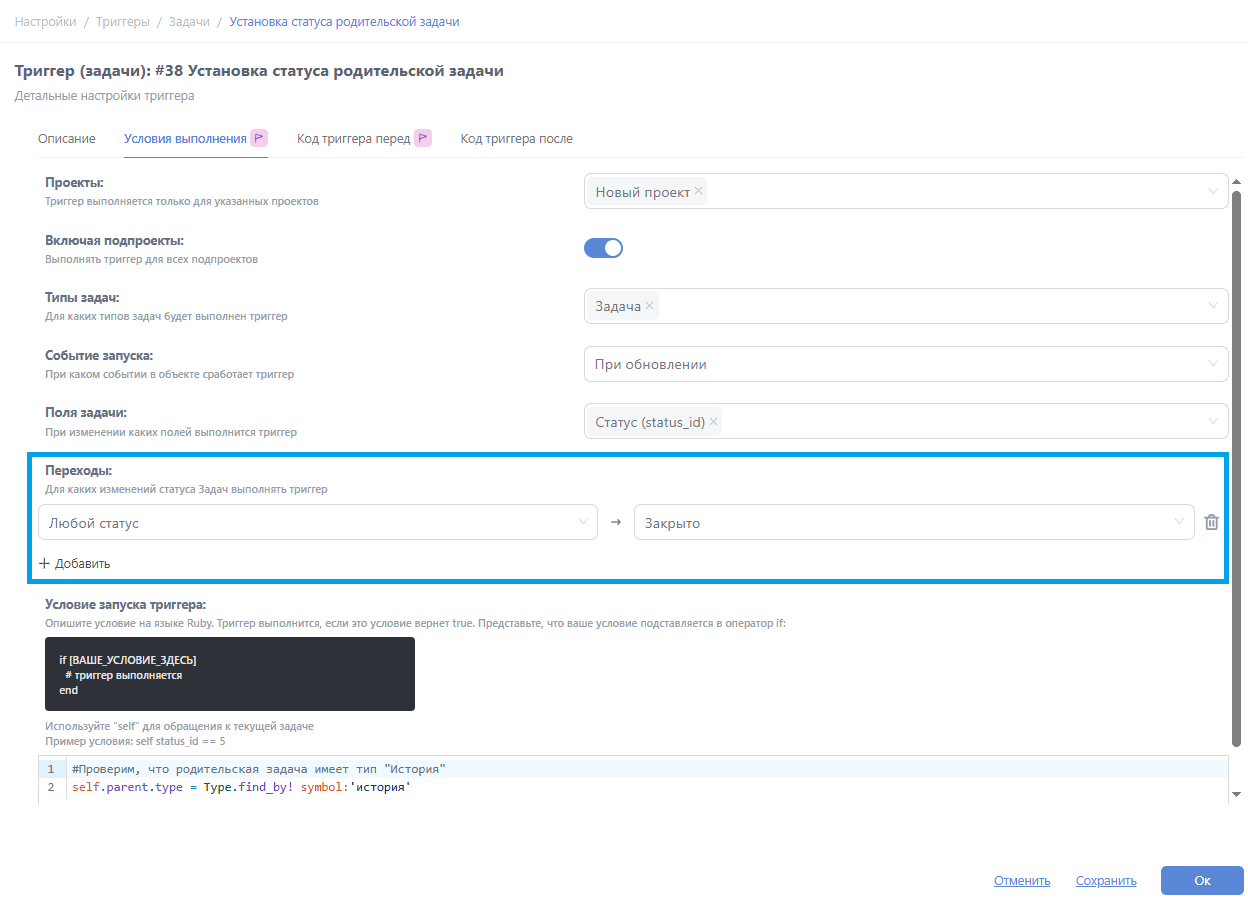1248x900 pixels.
Task: Open the 'Закрыто' target status dropdown
Action: [913, 522]
